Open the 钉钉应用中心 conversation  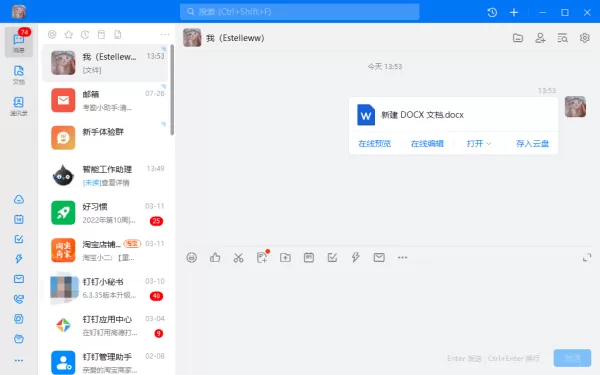coord(105,326)
